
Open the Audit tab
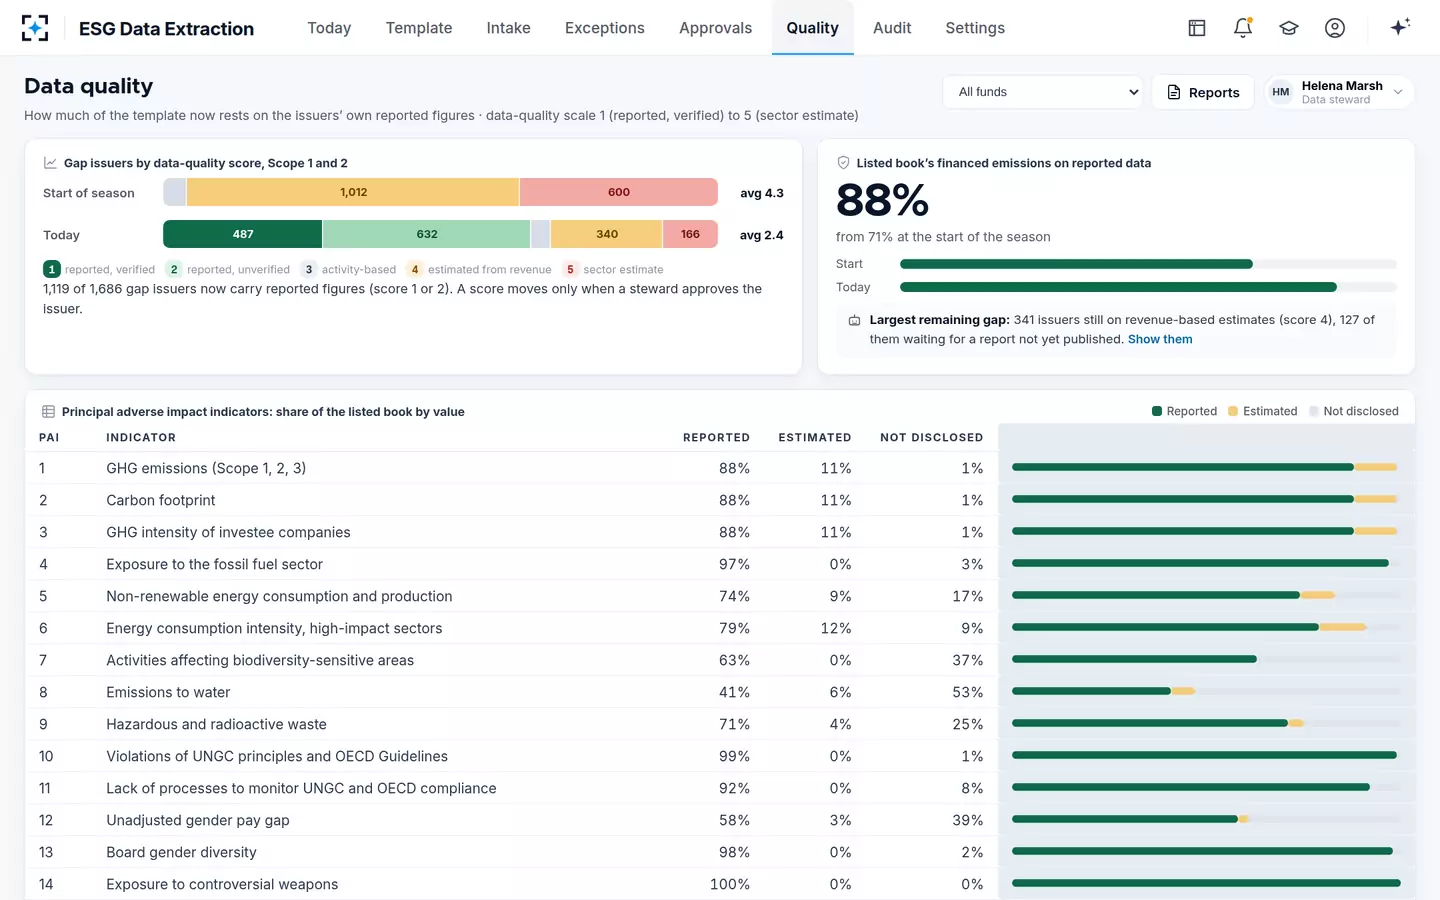coord(892,28)
